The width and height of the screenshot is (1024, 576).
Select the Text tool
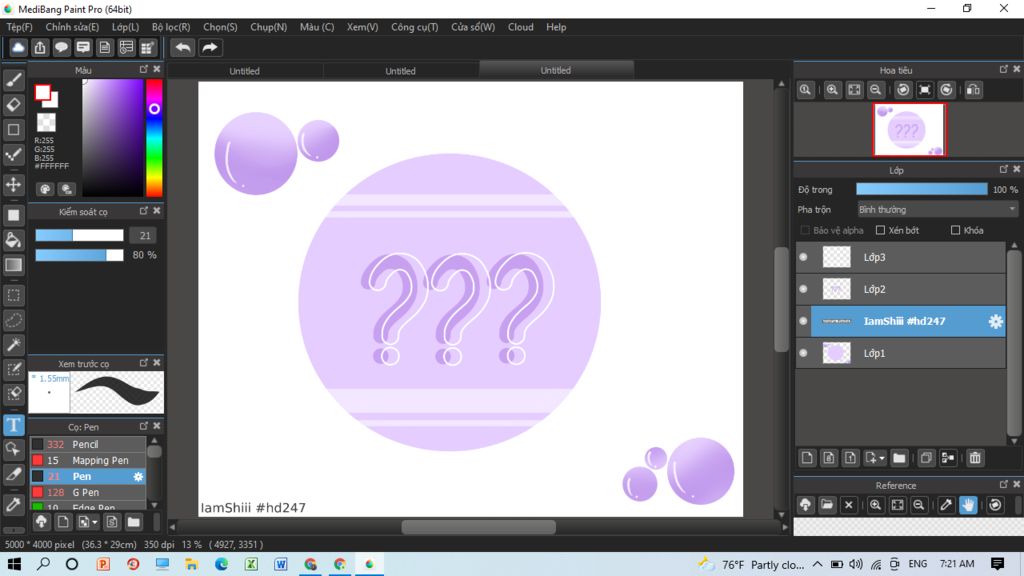point(13,425)
